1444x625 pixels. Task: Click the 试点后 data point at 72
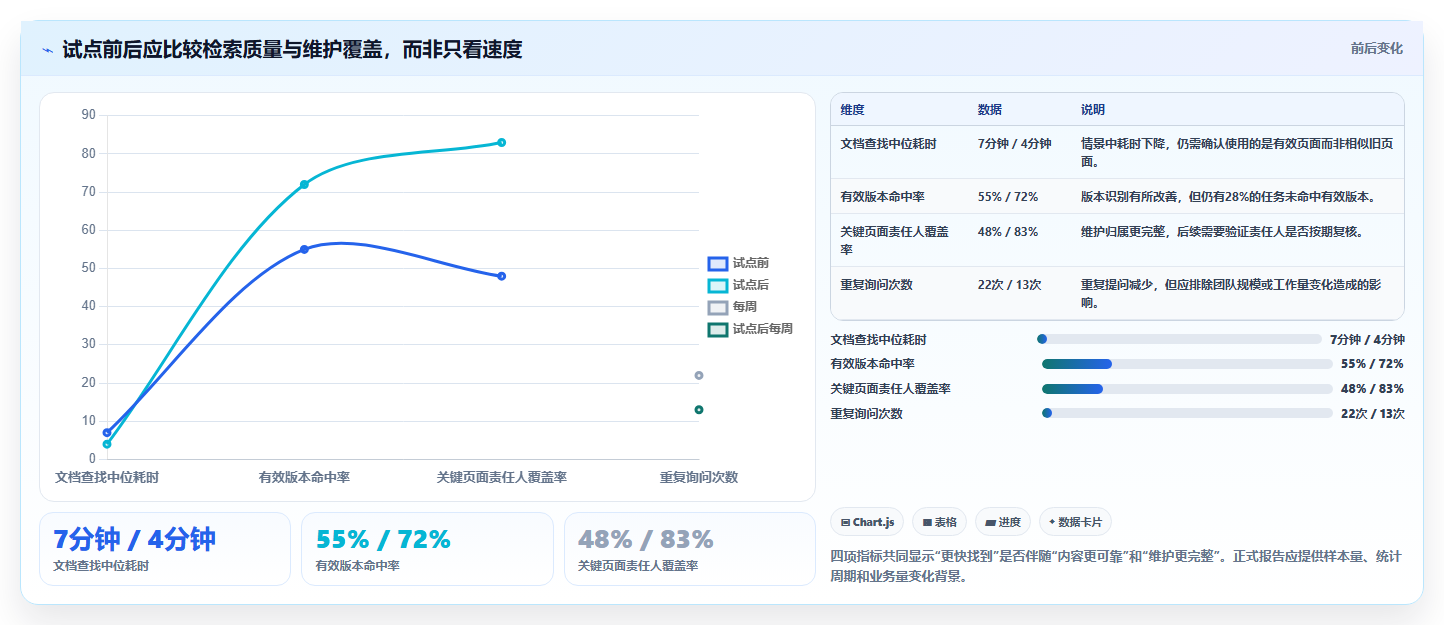coord(304,184)
